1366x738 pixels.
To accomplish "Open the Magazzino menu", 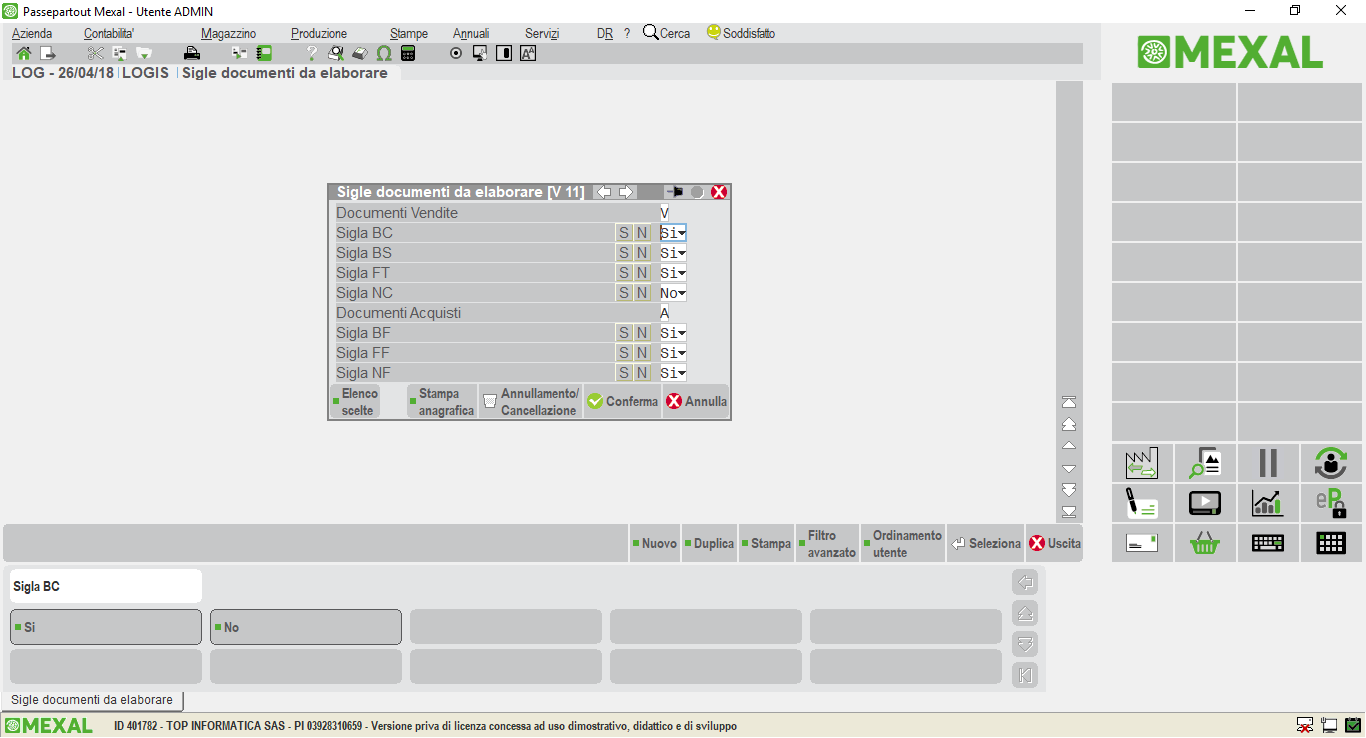I will pos(228,33).
